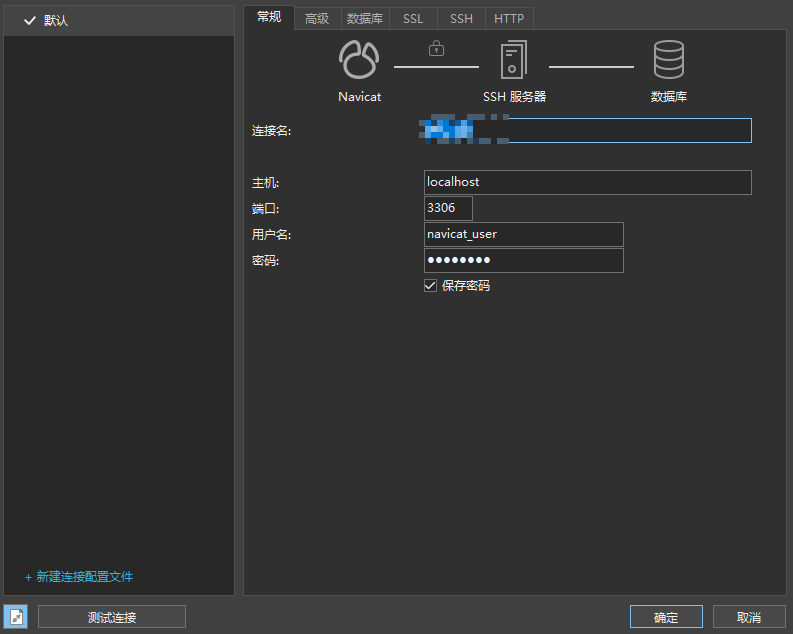
Task: Click the 用户名 field with navicat_user
Action: [x=523, y=234]
